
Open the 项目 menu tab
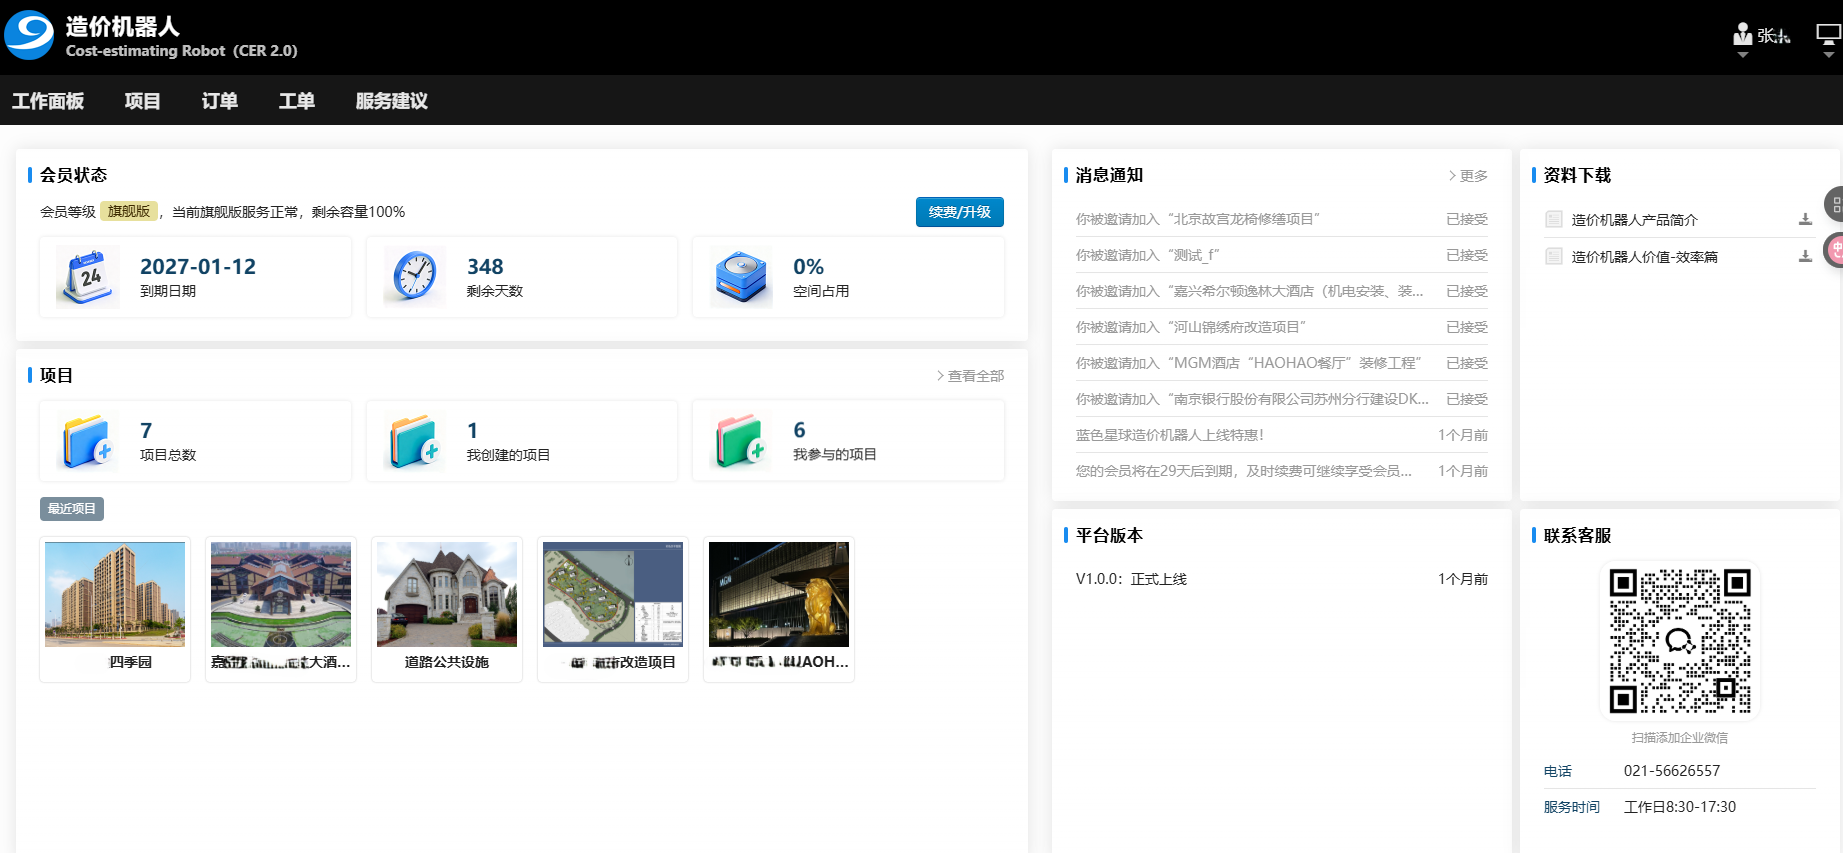pos(142,101)
